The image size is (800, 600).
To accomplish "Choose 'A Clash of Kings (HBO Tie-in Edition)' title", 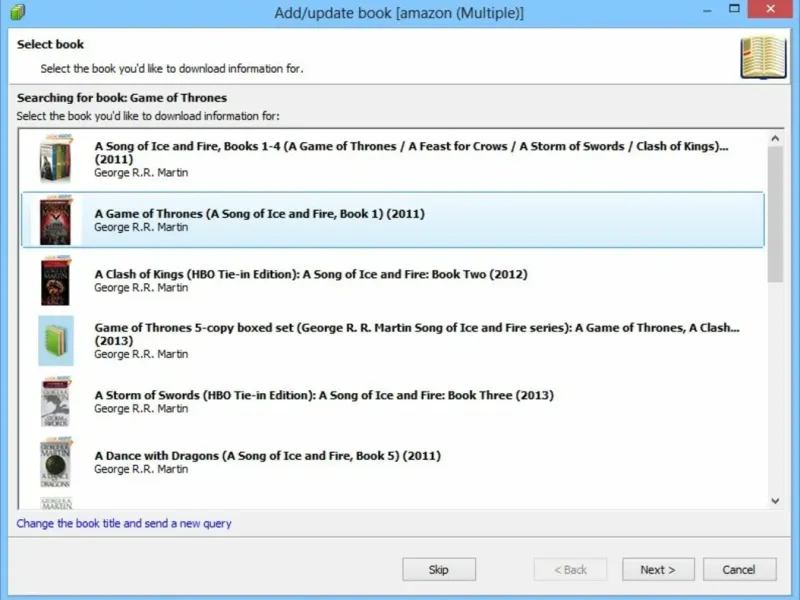I will [x=311, y=274].
